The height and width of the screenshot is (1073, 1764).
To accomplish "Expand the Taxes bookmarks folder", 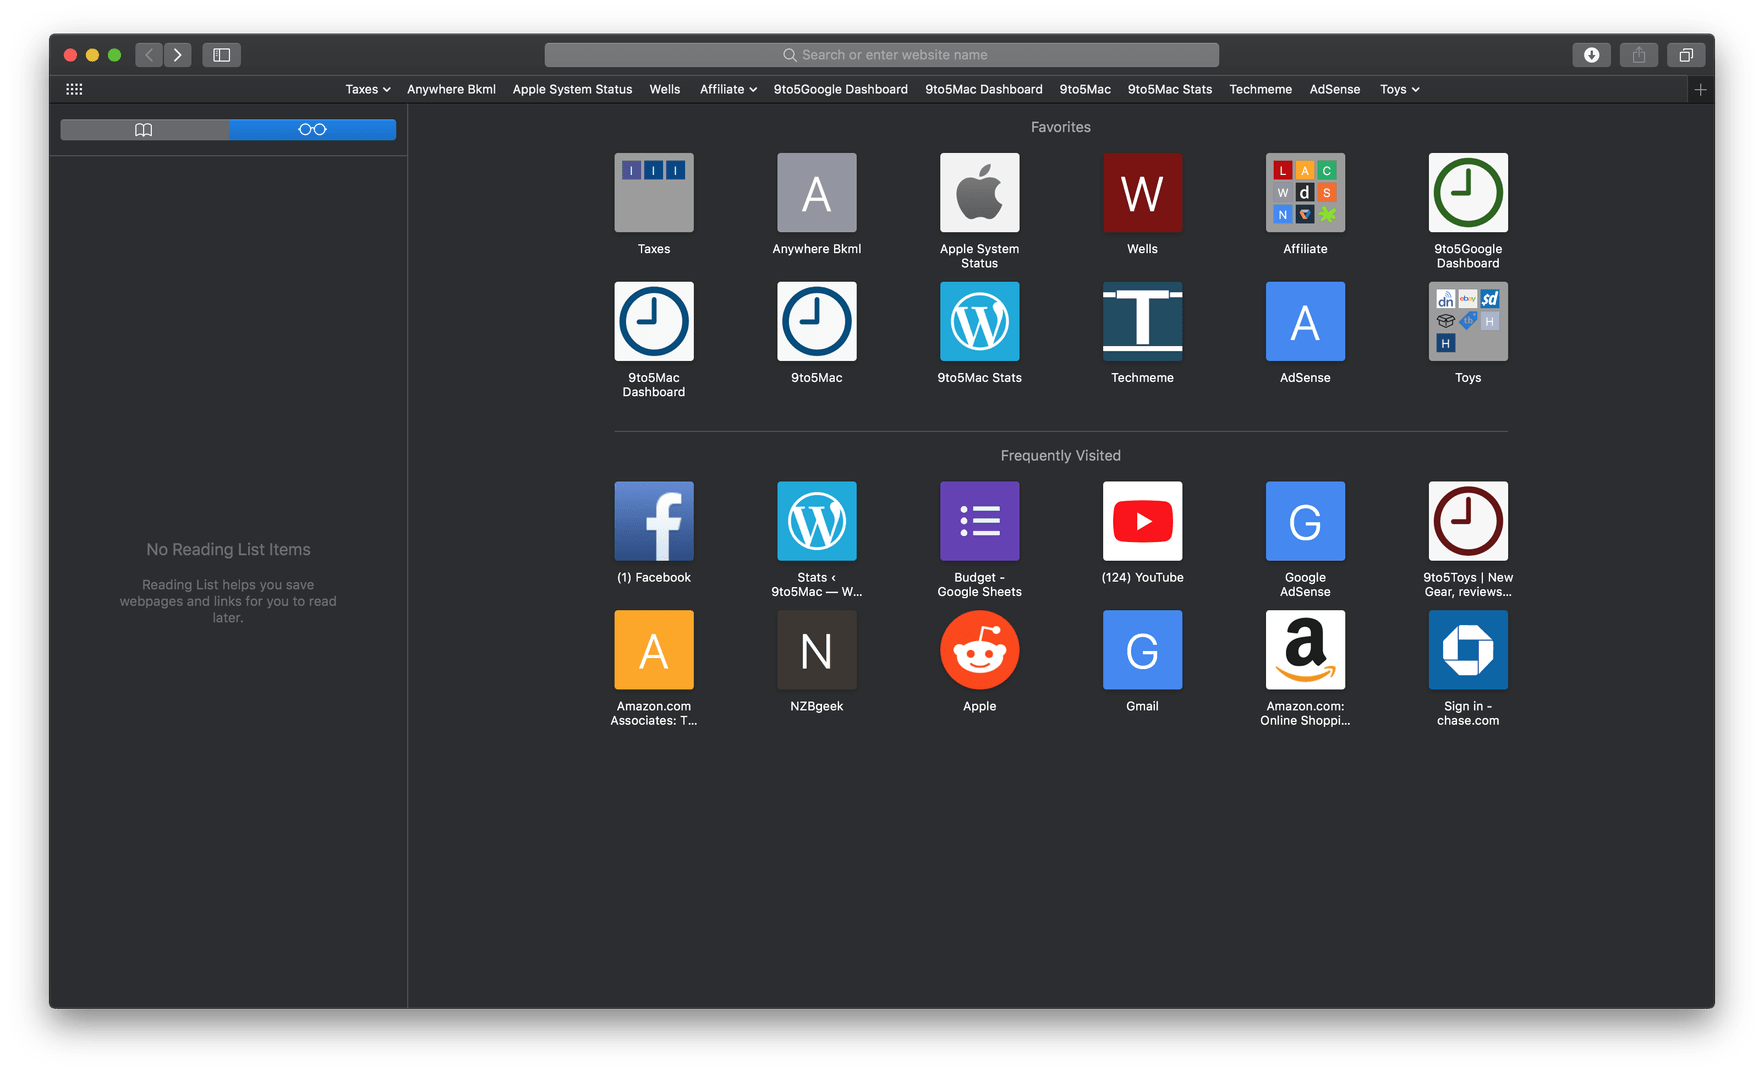I will coord(367,89).
